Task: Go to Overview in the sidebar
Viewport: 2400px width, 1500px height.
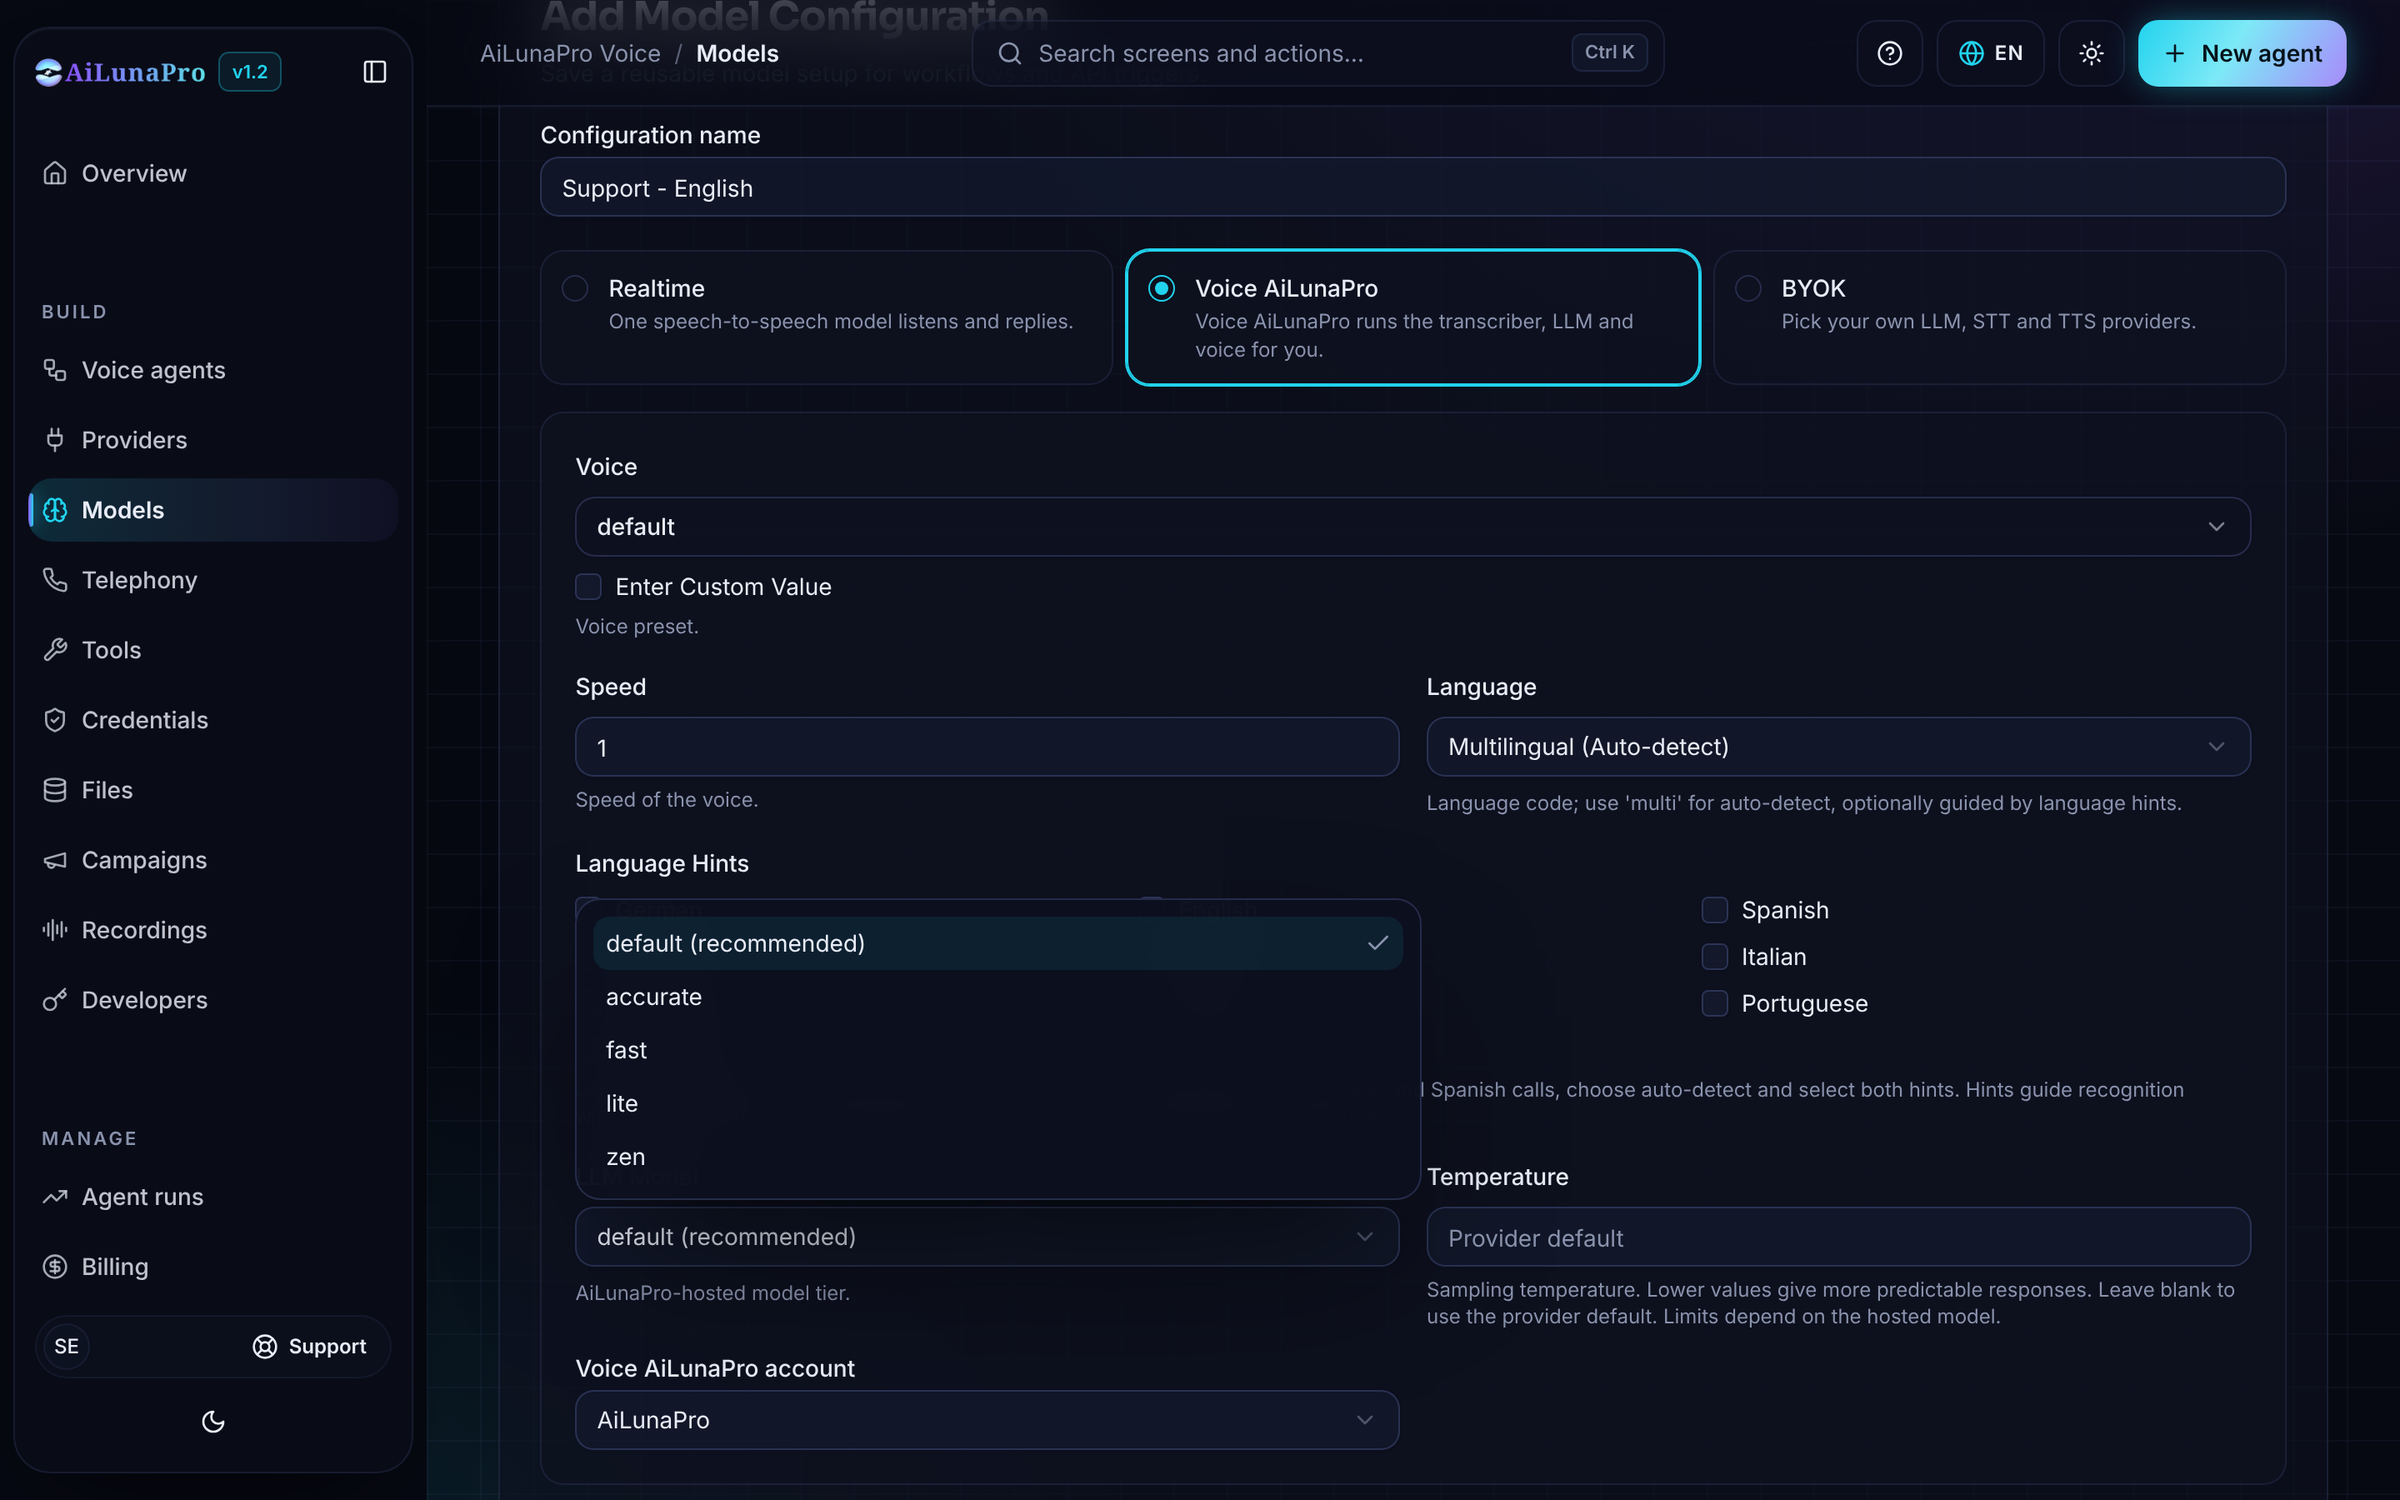Action: (x=213, y=173)
